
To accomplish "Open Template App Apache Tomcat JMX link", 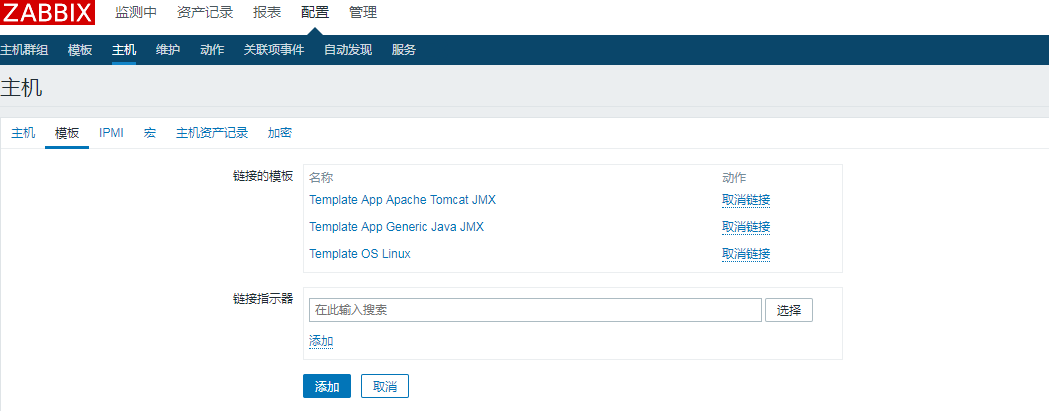I will pos(402,199).
